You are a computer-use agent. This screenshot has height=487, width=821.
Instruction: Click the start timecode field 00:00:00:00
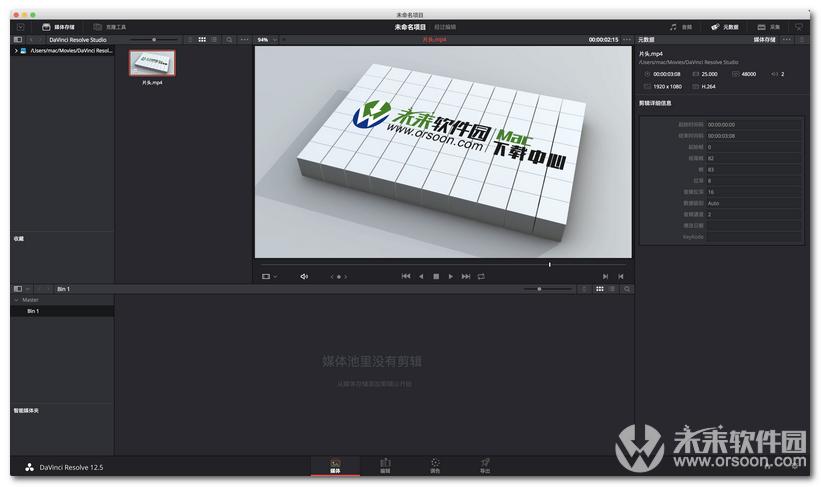click(754, 125)
